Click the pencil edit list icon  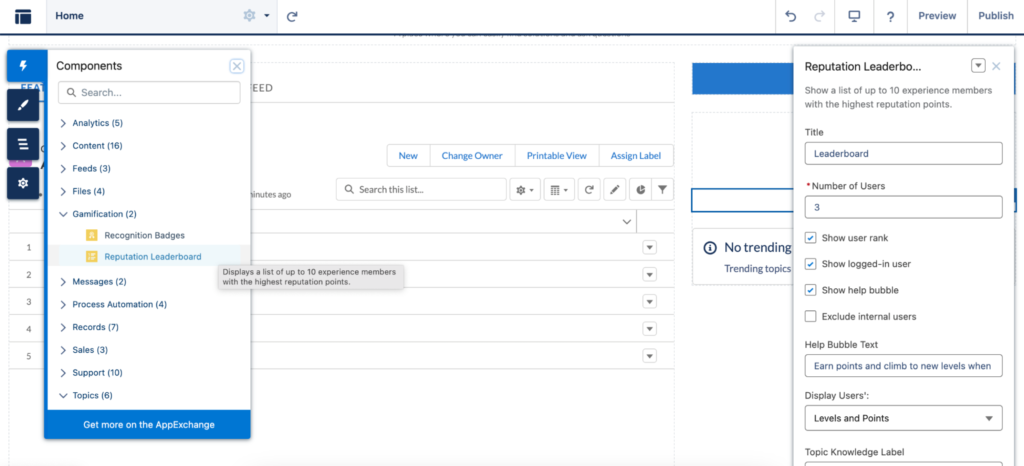click(x=615, y=190)
